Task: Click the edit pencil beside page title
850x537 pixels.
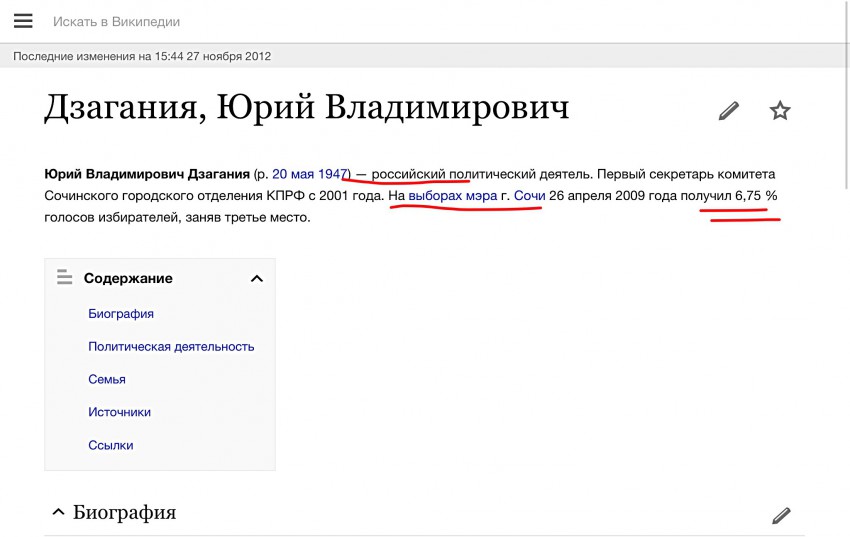Action: [729, 111]
